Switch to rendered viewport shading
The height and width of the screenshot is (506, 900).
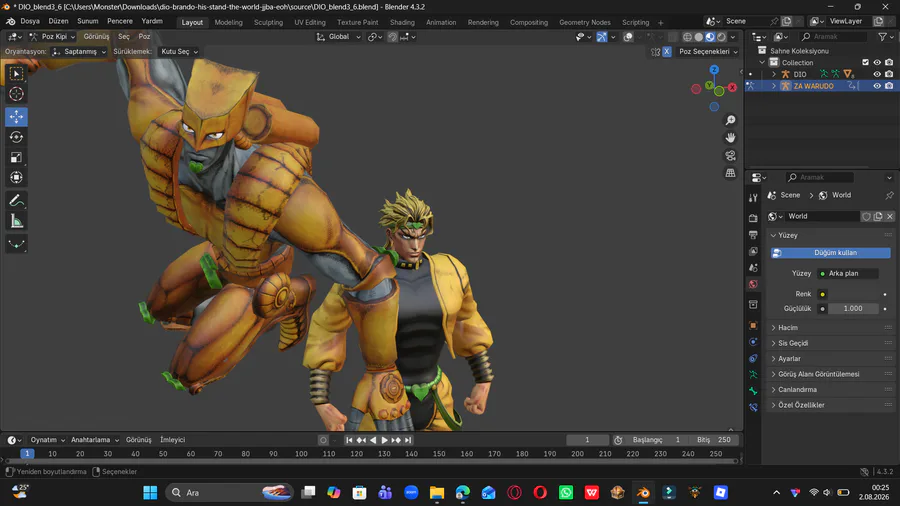pos(721,37)
